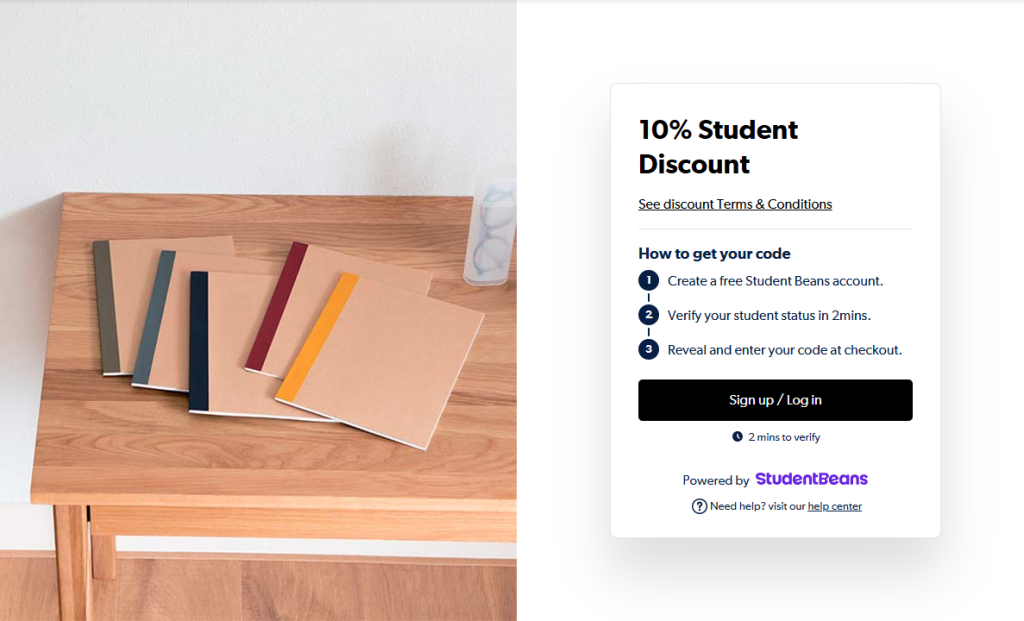Select the Verify your student status text
The height and width of the screenshot is (621, 1024).
(x=769, y=315)
